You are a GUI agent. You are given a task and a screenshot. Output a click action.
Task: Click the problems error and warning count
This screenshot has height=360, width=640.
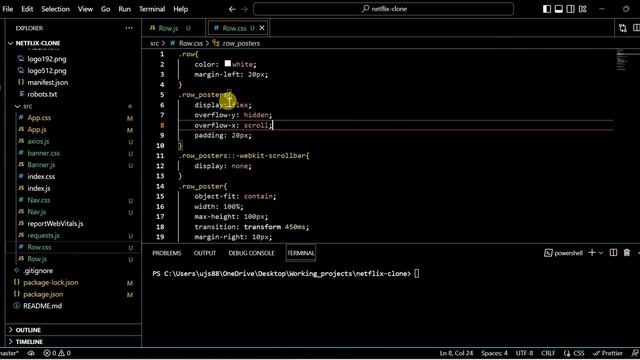pyautogui.click(x=57, y=353)
